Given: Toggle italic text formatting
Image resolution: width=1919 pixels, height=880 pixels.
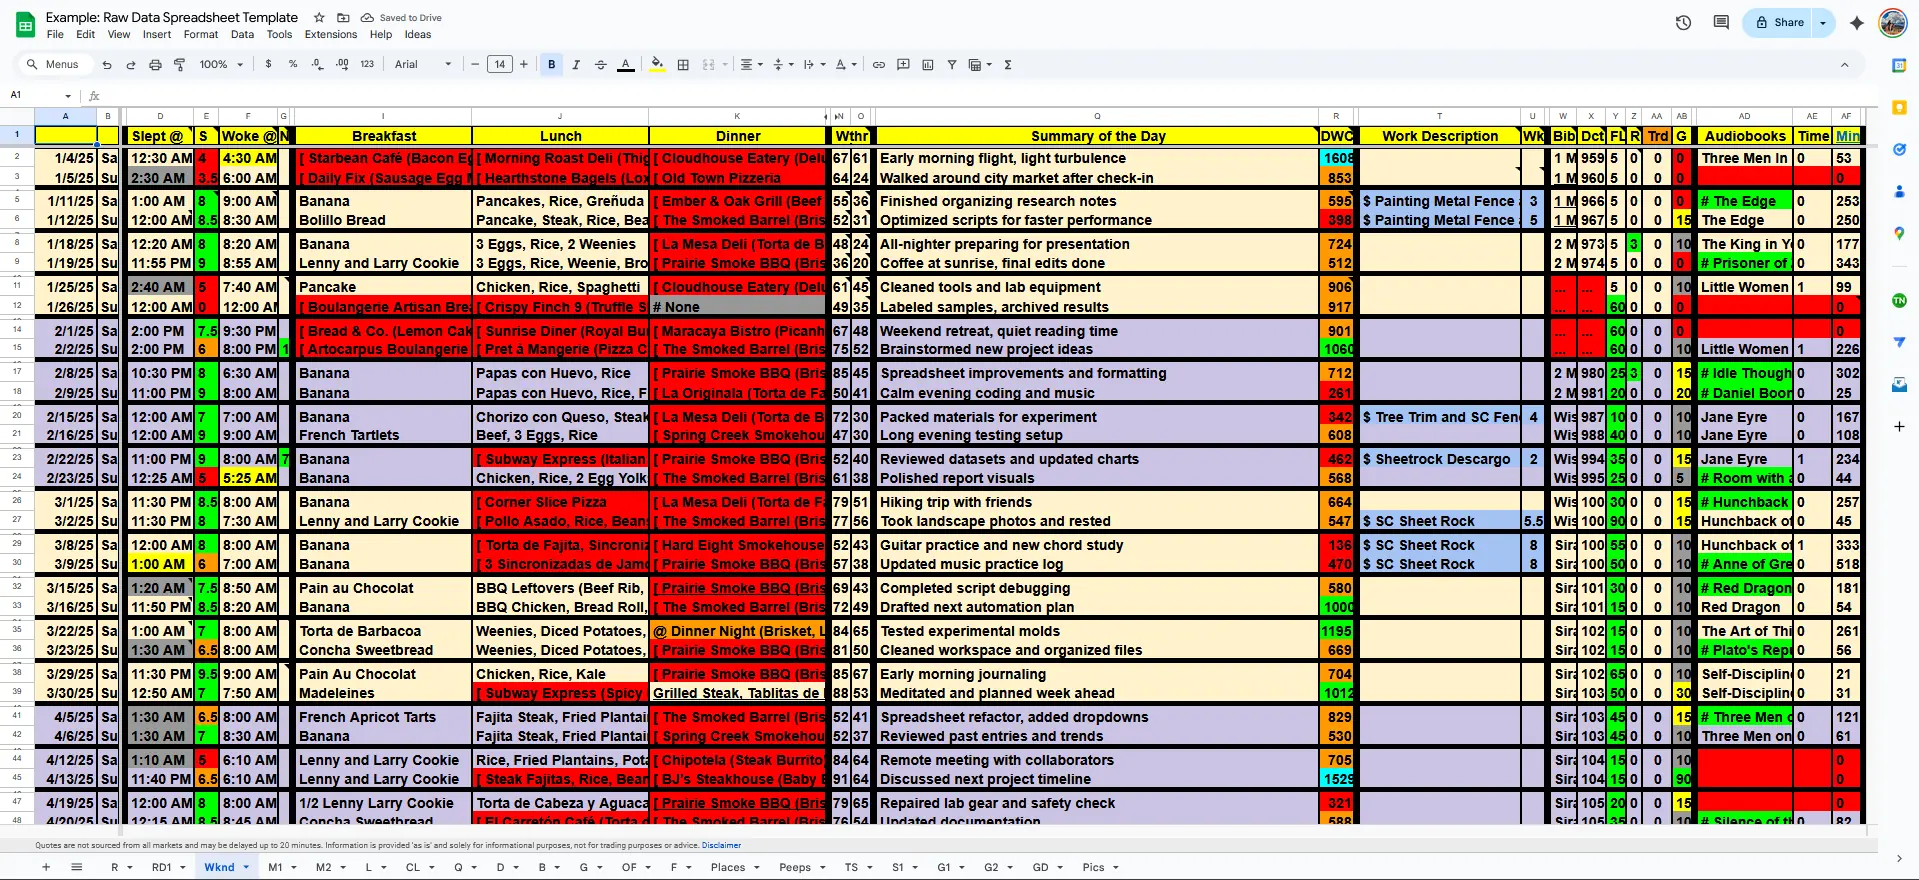Looking at the screenshot, I should pyautogui.click(x=576, y=65).
